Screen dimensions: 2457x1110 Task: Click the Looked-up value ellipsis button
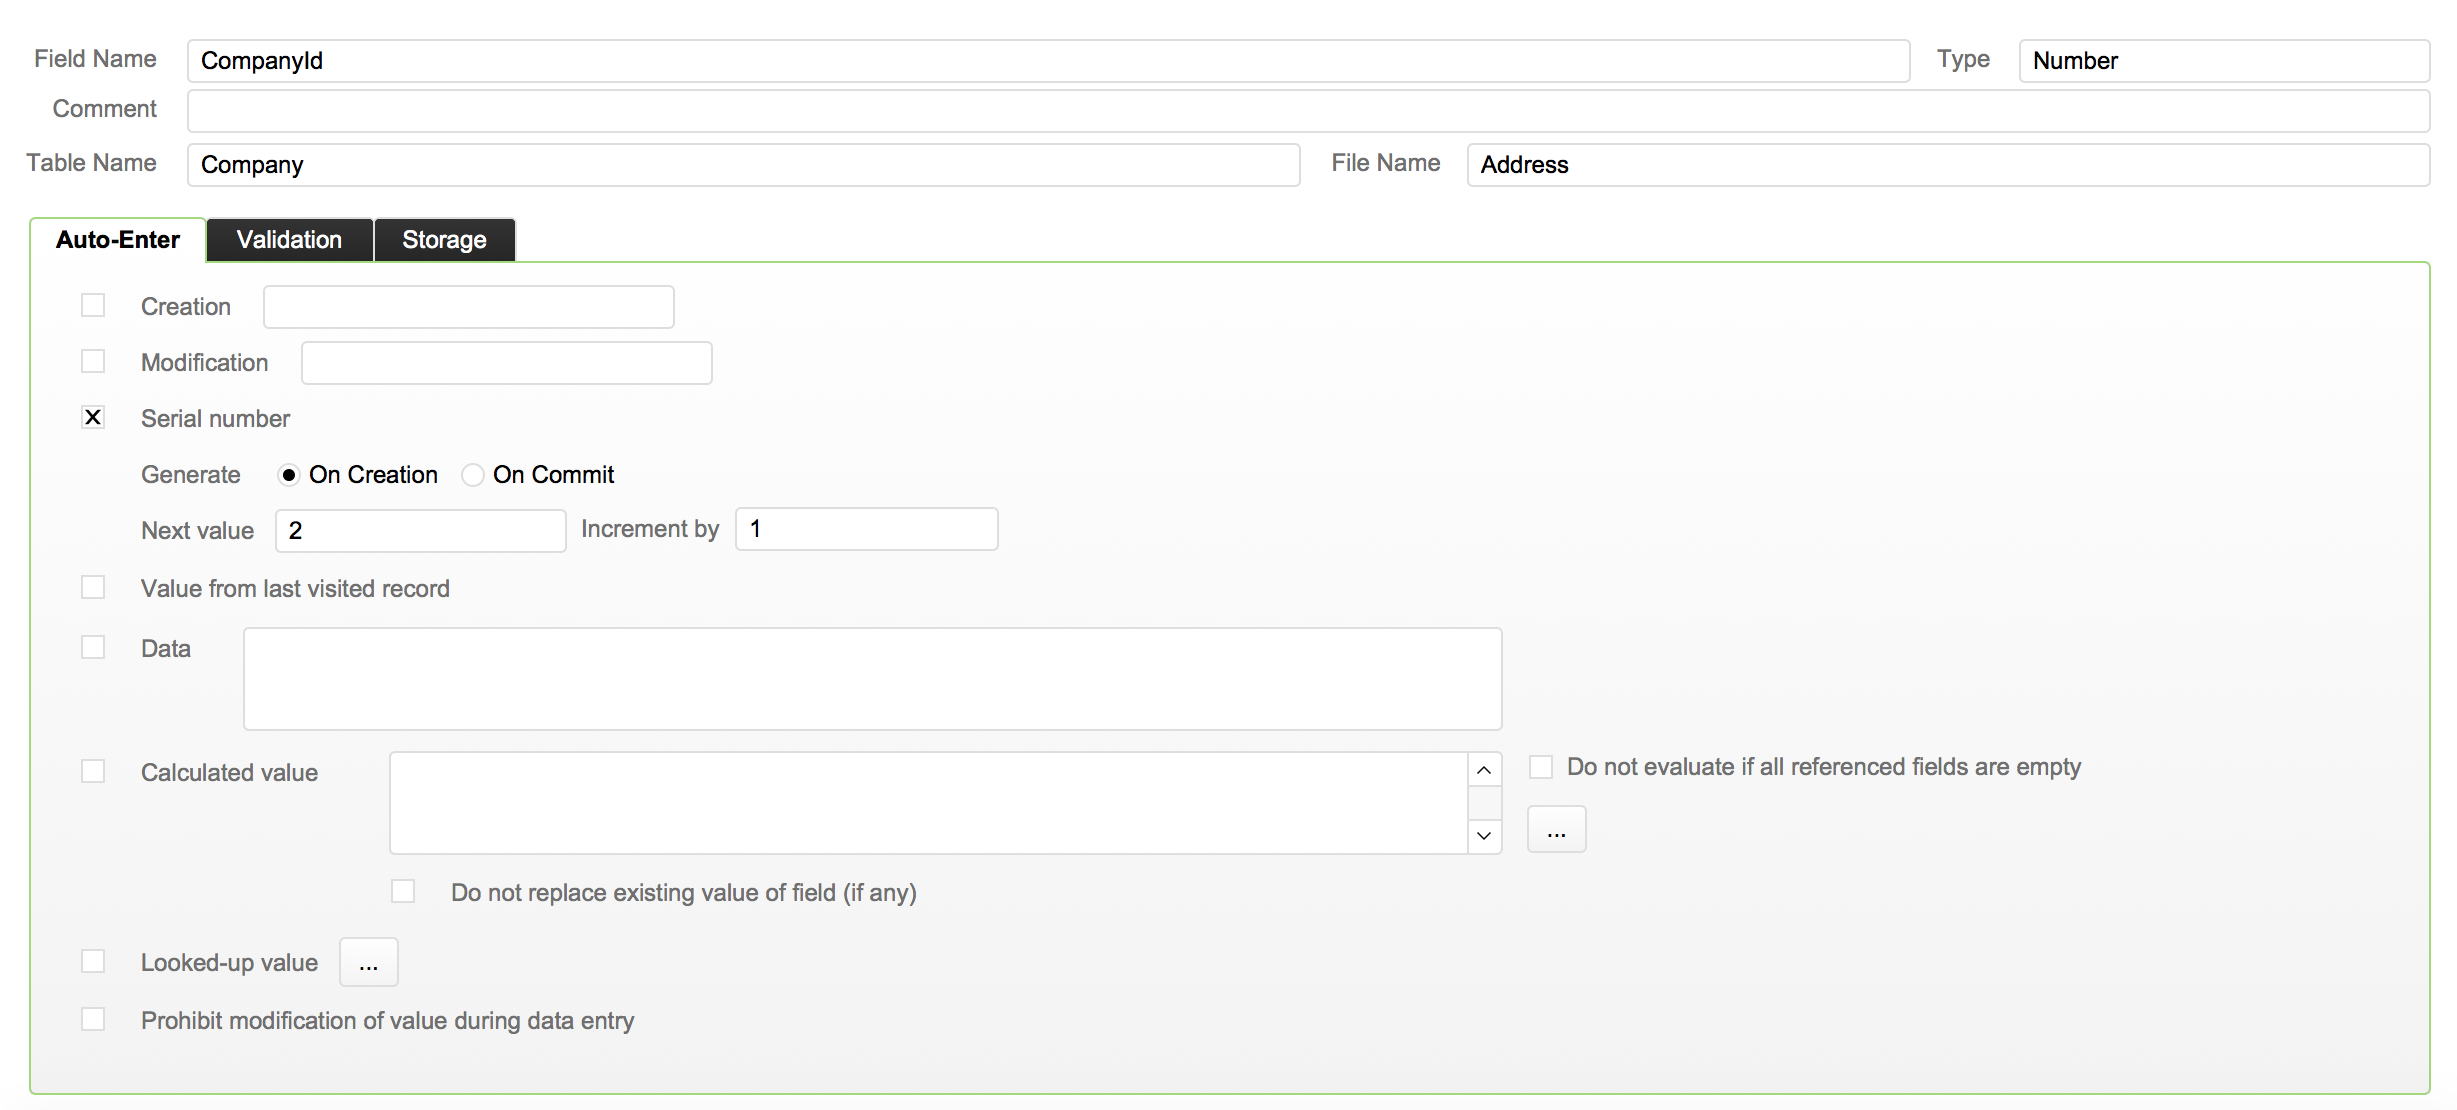tap(368, 963)
